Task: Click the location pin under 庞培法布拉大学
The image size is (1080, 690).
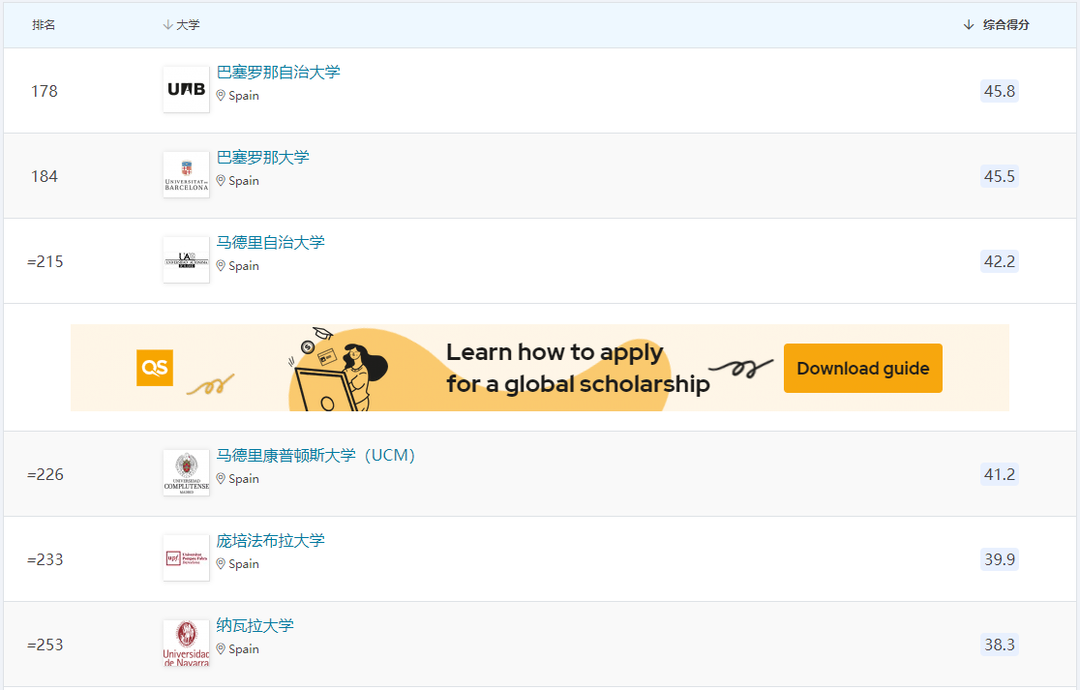Action: click(x=221, y=564)
